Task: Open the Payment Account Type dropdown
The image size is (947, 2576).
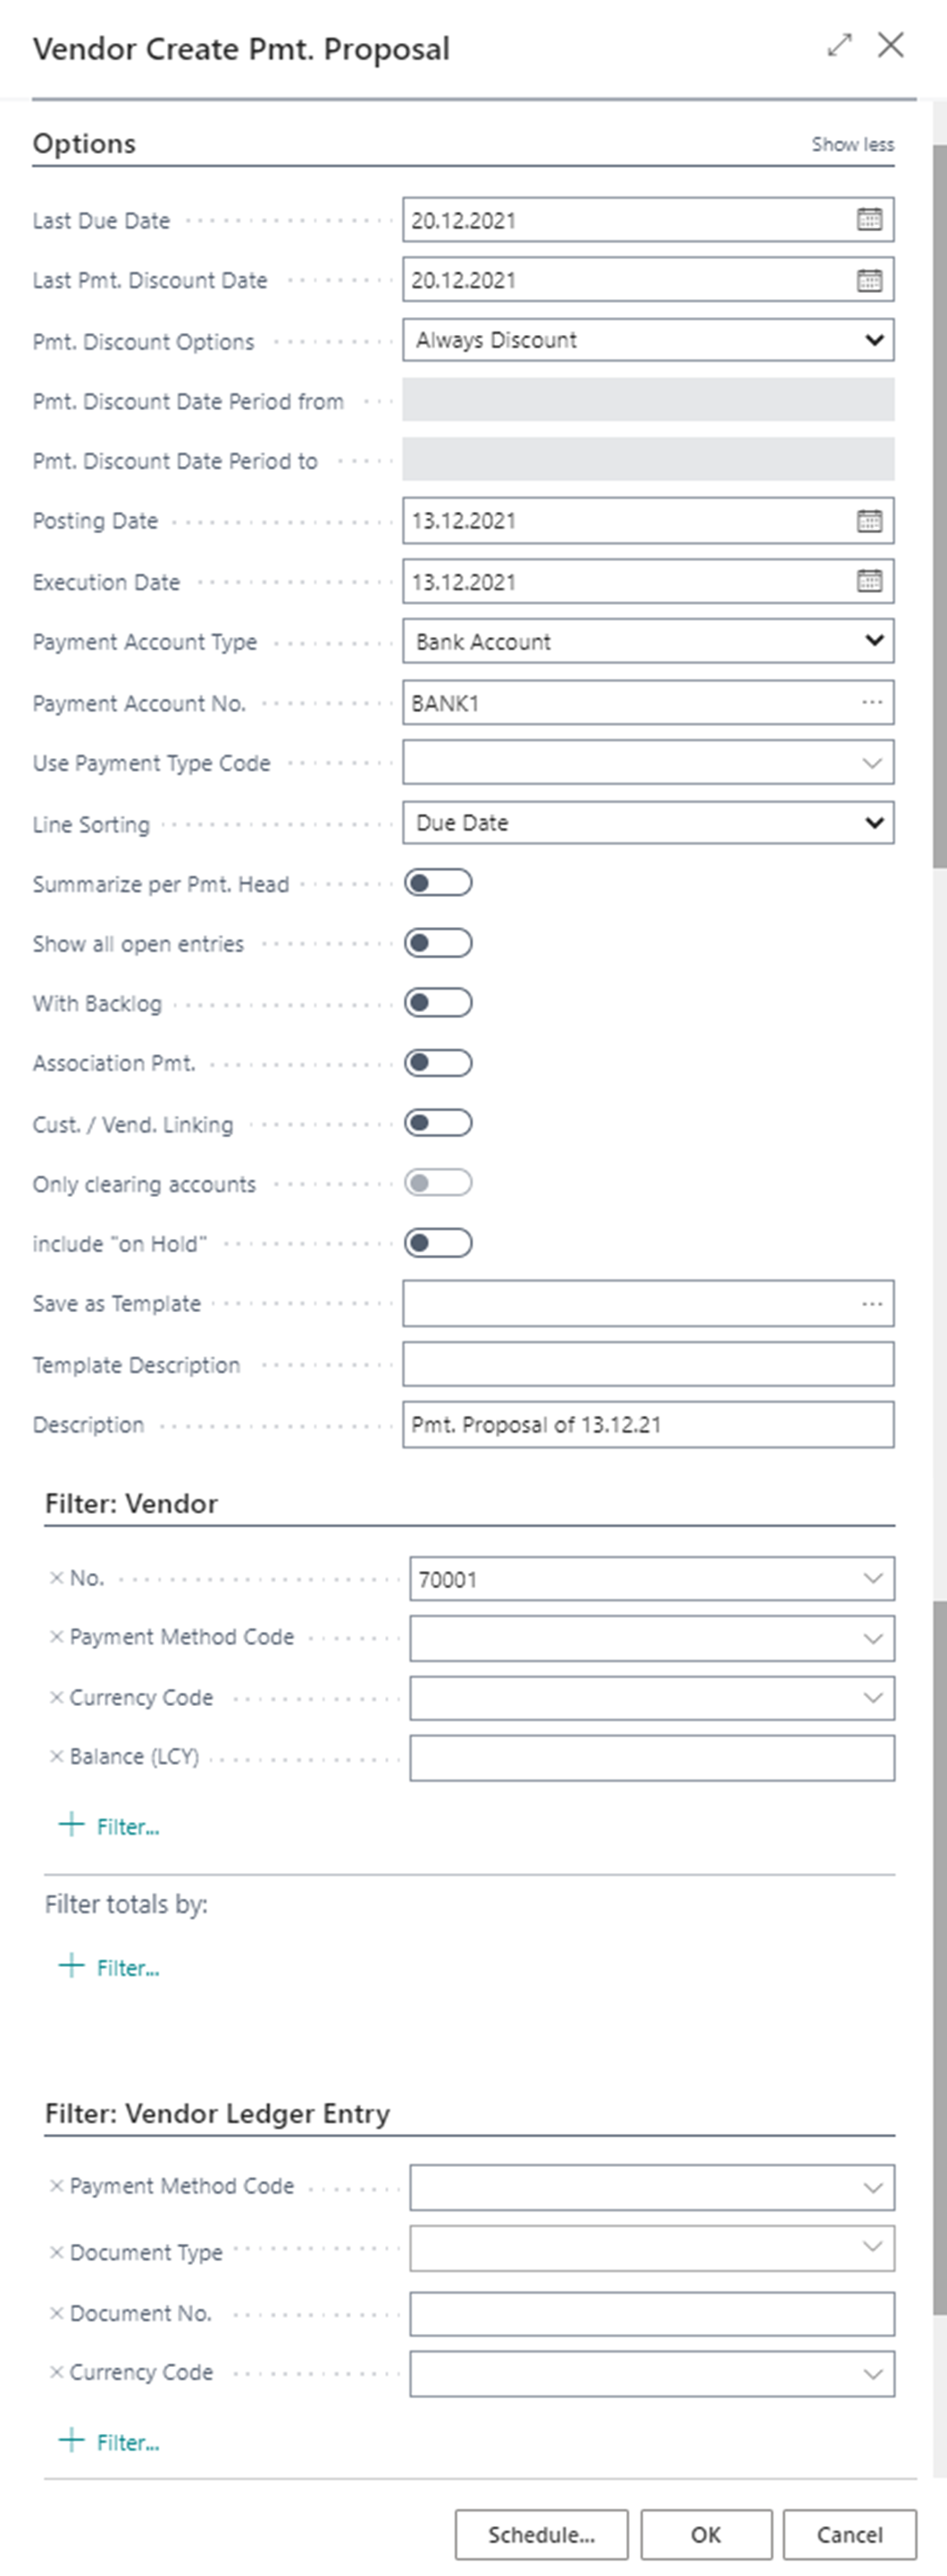Action: click(x=875, y=640)
